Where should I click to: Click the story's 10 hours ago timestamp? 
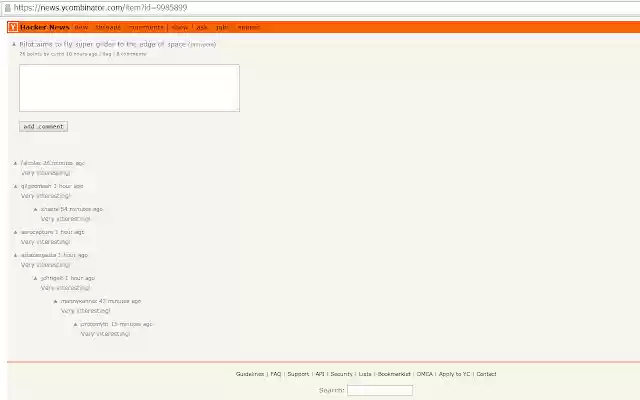tap(82, 54)
